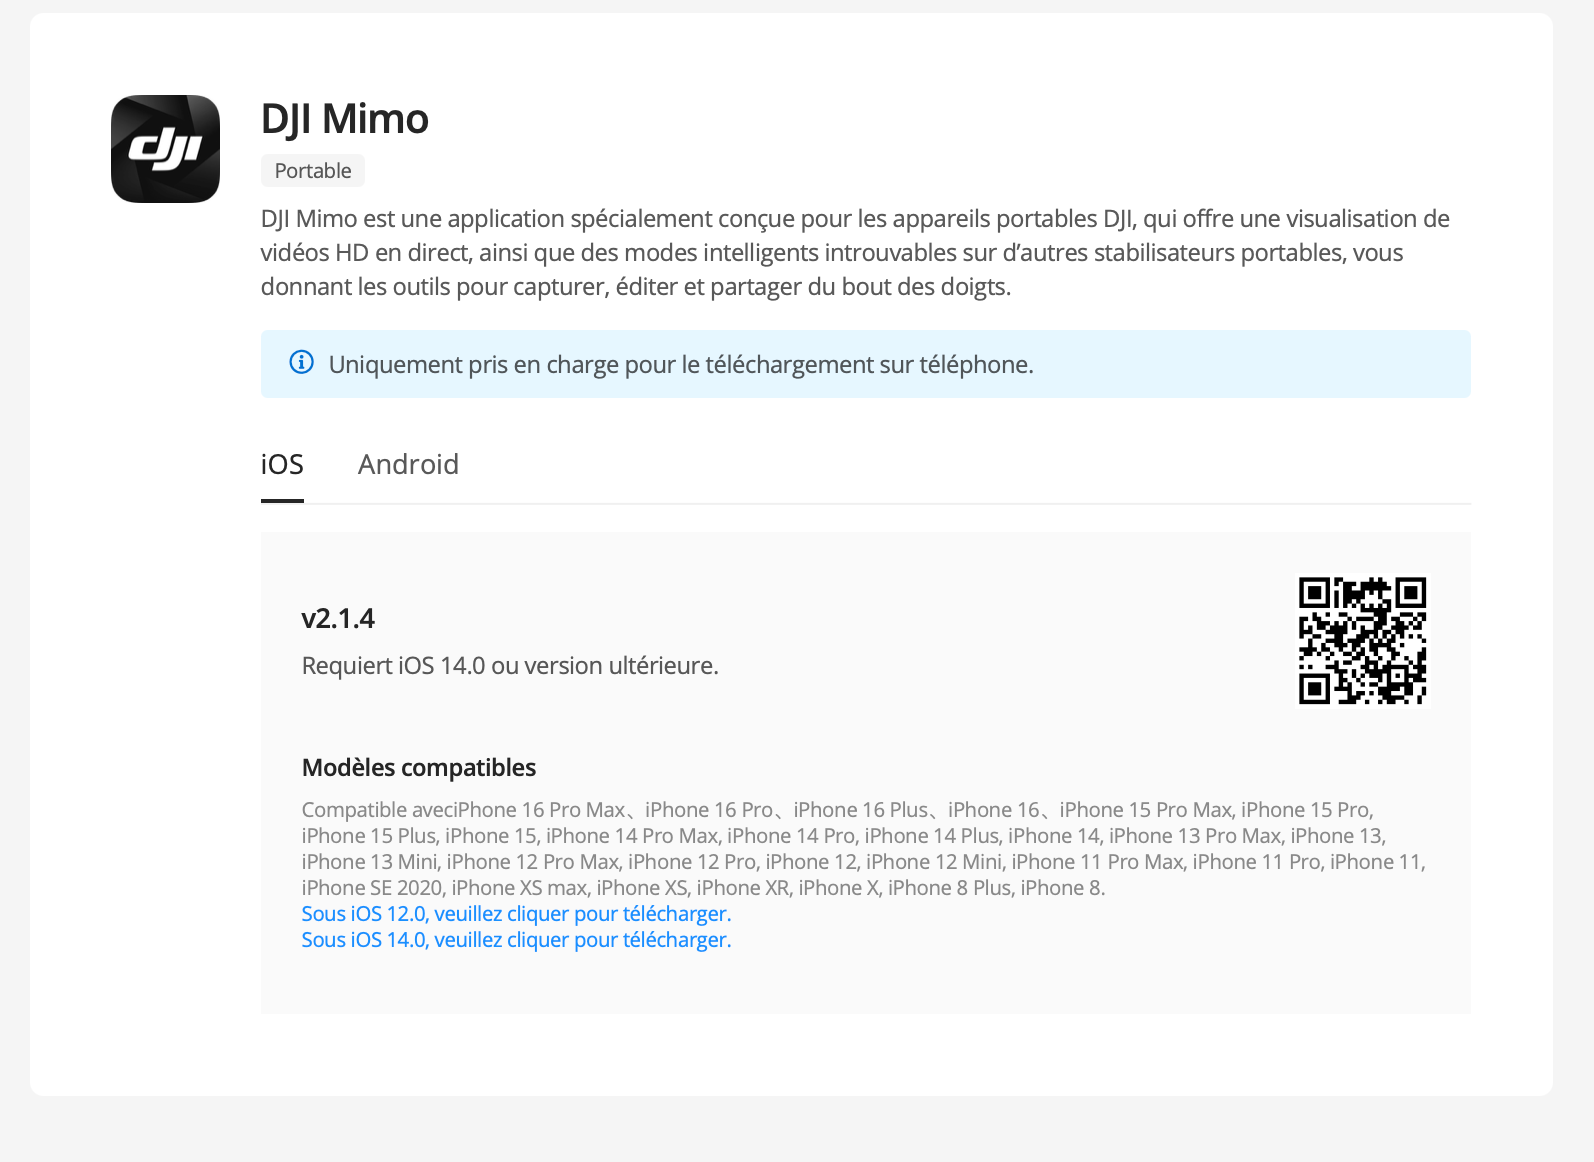This screenshot has width=1594, height=1162.
Task: Click the "DJI Mimo" title heading
Action: tap(344, 119)
